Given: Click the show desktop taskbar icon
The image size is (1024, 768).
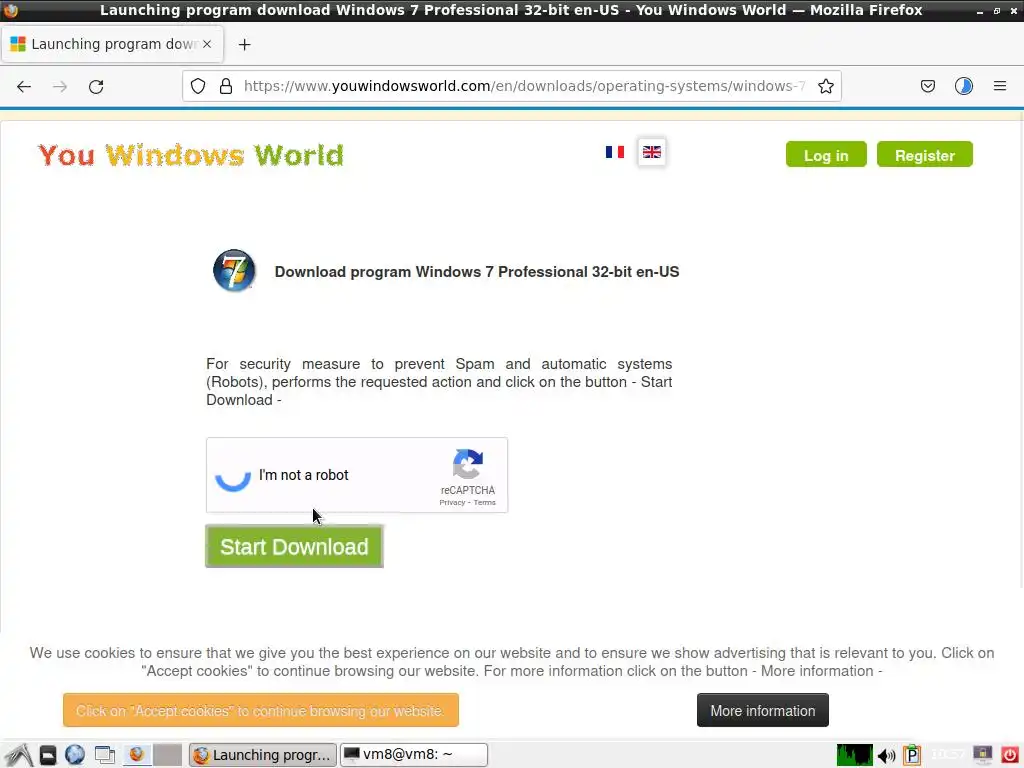Looking at the screenshot, I should pos(104,755).
